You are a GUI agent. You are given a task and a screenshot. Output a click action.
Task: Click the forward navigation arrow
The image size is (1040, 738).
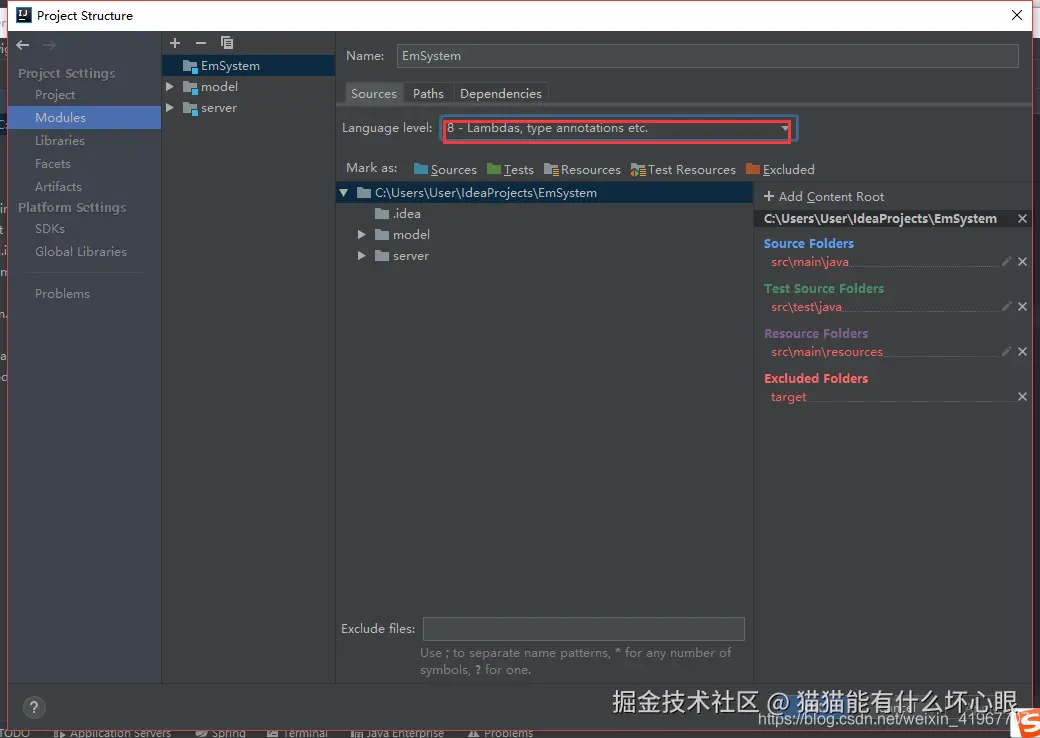(49, 45)
